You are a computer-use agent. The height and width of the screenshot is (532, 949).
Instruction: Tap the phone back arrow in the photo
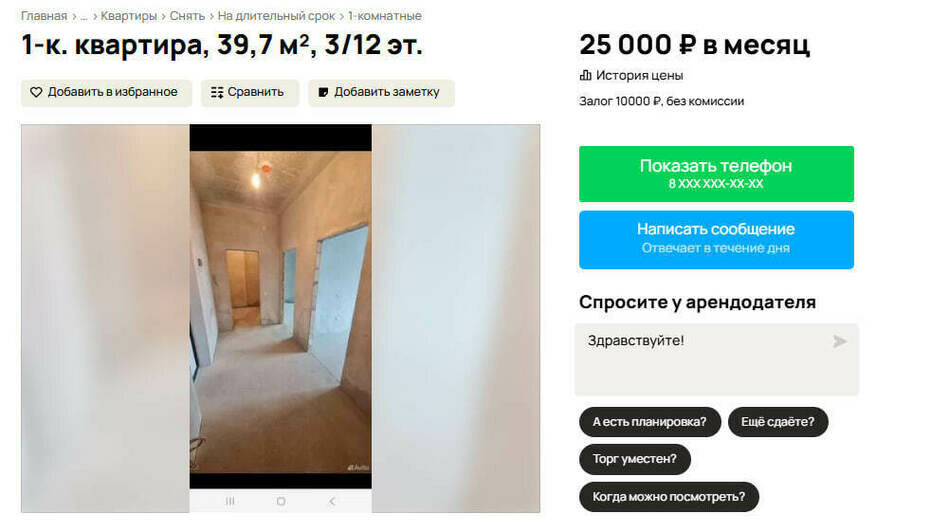332,501
